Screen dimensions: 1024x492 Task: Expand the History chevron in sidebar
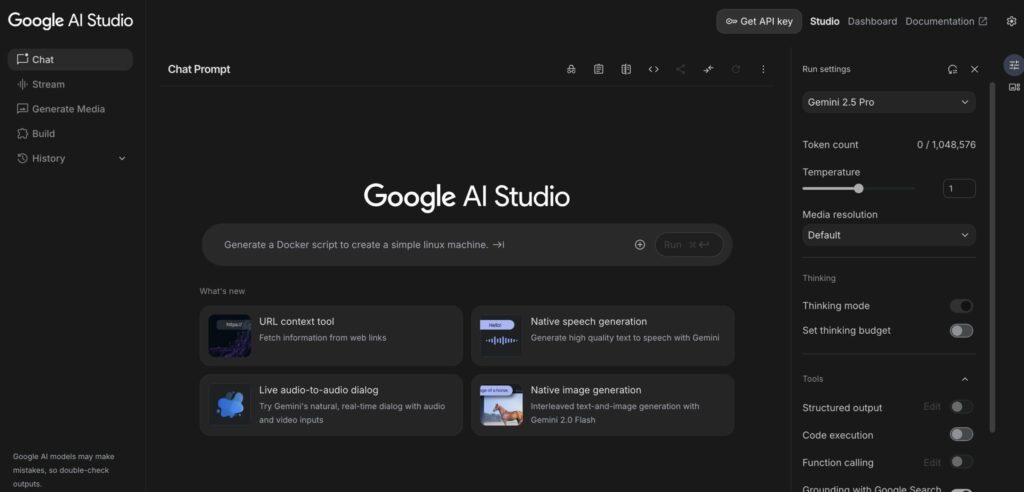[122, 158]
